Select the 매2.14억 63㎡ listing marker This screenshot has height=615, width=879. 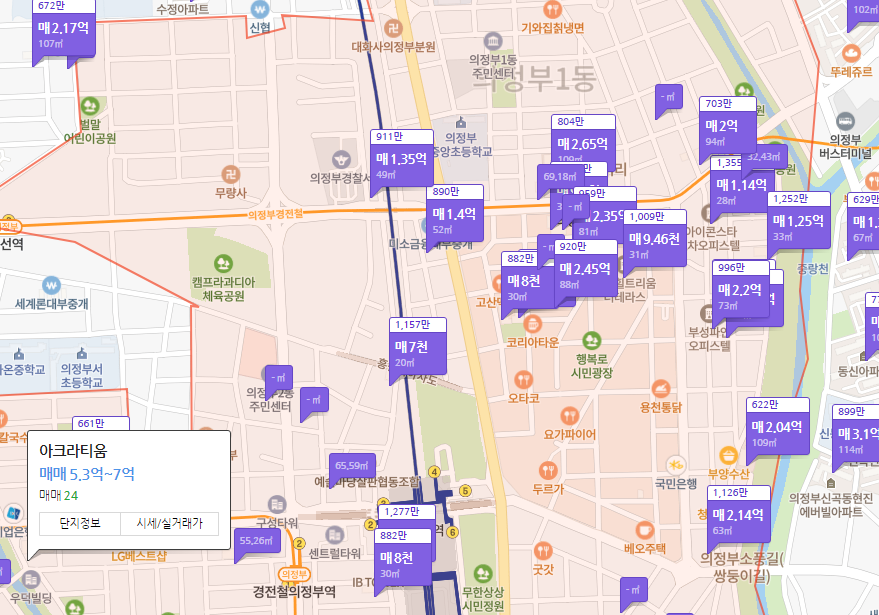click(738, 518)
